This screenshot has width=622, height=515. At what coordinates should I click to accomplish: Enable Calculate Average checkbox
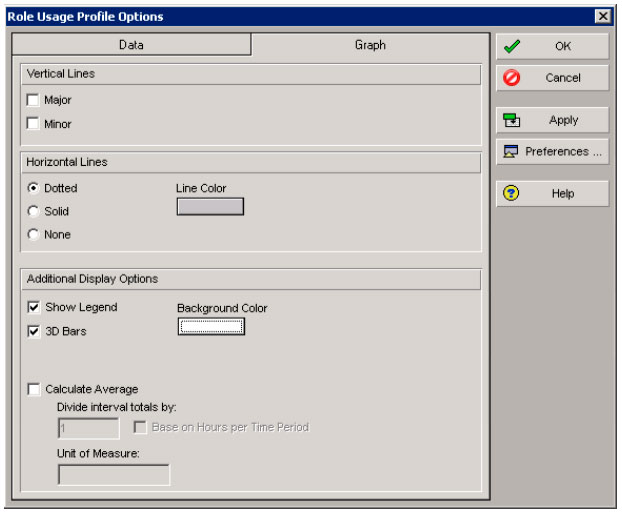(34, 389)
